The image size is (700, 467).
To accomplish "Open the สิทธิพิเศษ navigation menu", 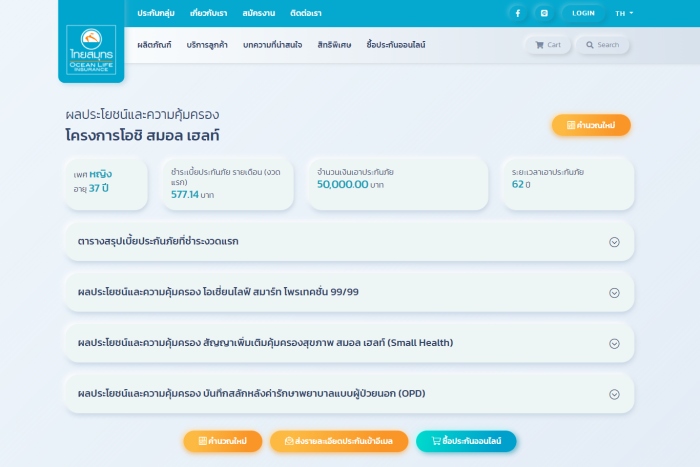I will [334, 45].
